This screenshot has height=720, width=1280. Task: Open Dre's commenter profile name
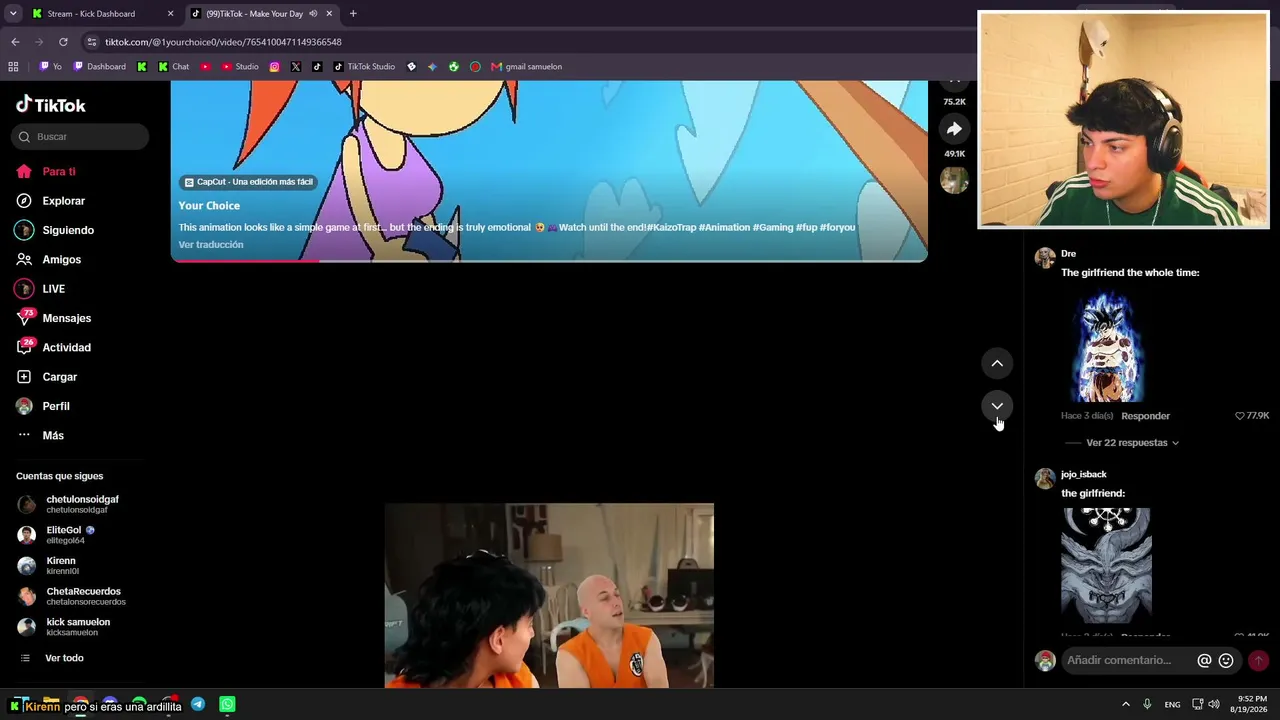tap(1068, 254)
